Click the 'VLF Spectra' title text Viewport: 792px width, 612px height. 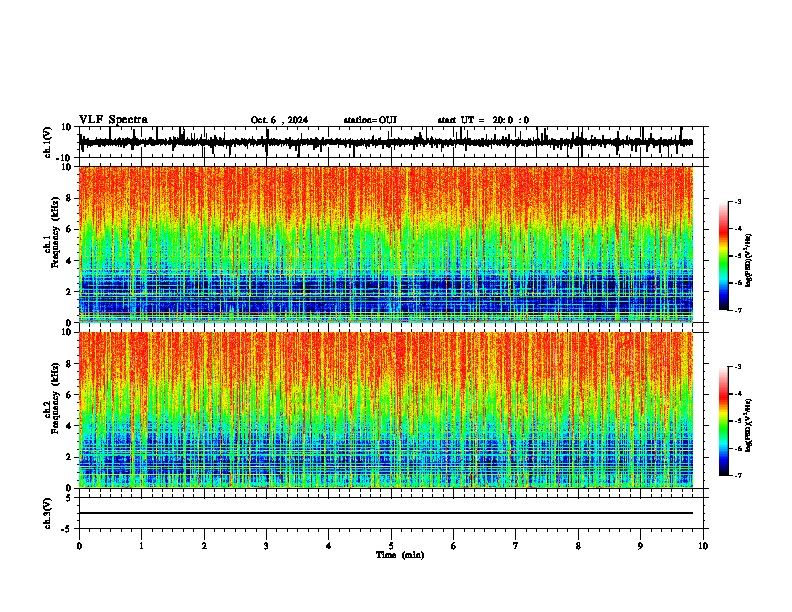tap(113, 120)
